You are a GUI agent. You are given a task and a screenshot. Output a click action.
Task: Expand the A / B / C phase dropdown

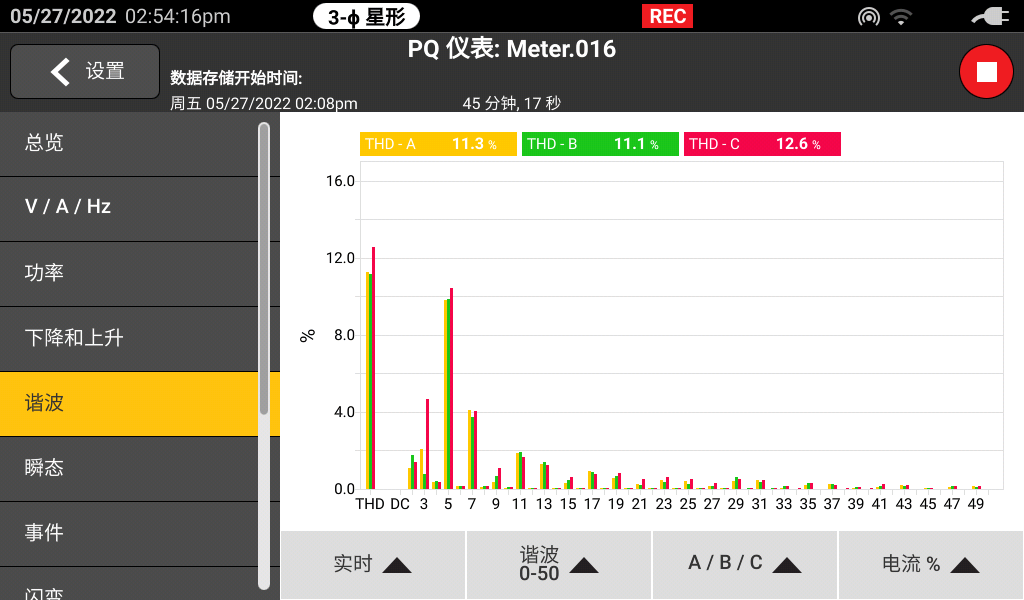click(744, 565)
